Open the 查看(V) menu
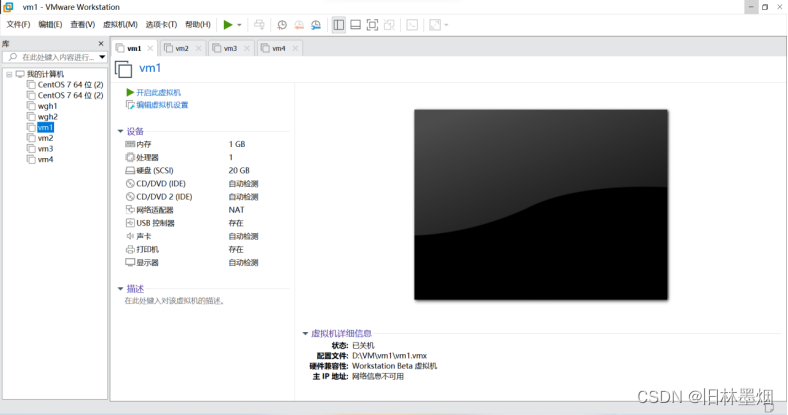The image size is (788, 415). [82, 25]
